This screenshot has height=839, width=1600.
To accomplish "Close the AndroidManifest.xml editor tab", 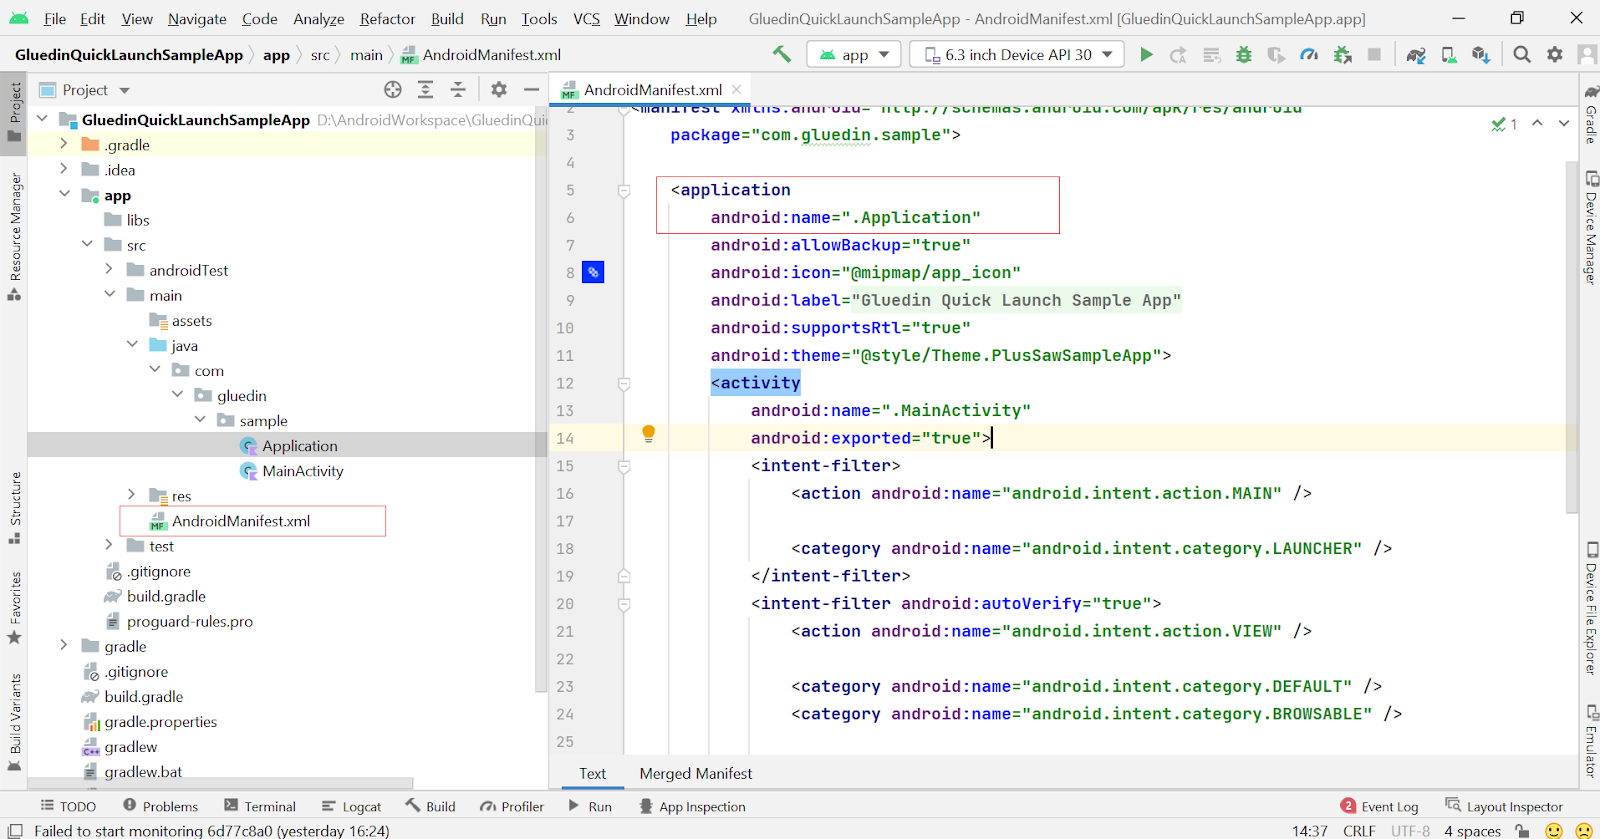I will click(x=737, y=90).
